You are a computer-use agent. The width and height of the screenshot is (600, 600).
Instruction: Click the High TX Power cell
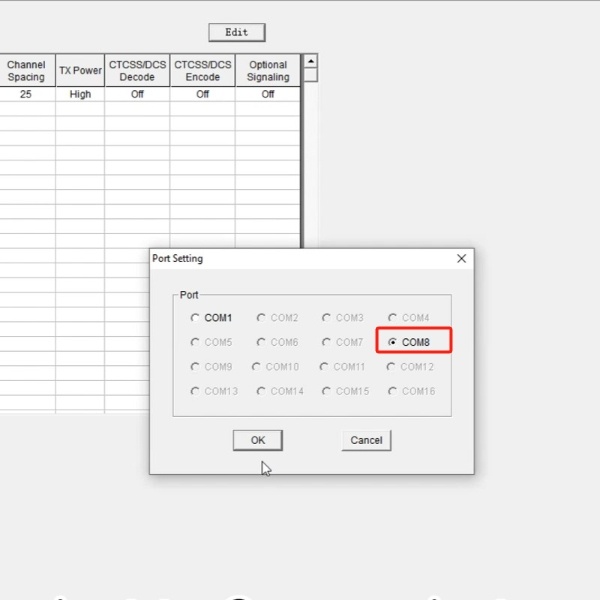click(80, 94)
